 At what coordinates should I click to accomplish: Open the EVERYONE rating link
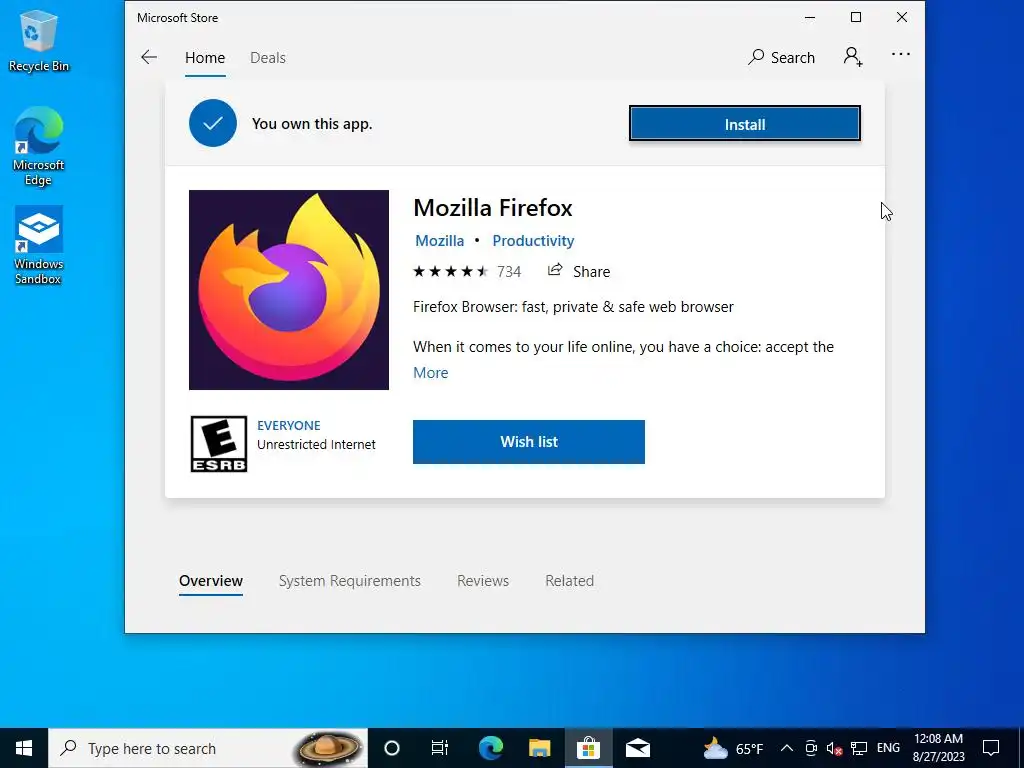289,426
